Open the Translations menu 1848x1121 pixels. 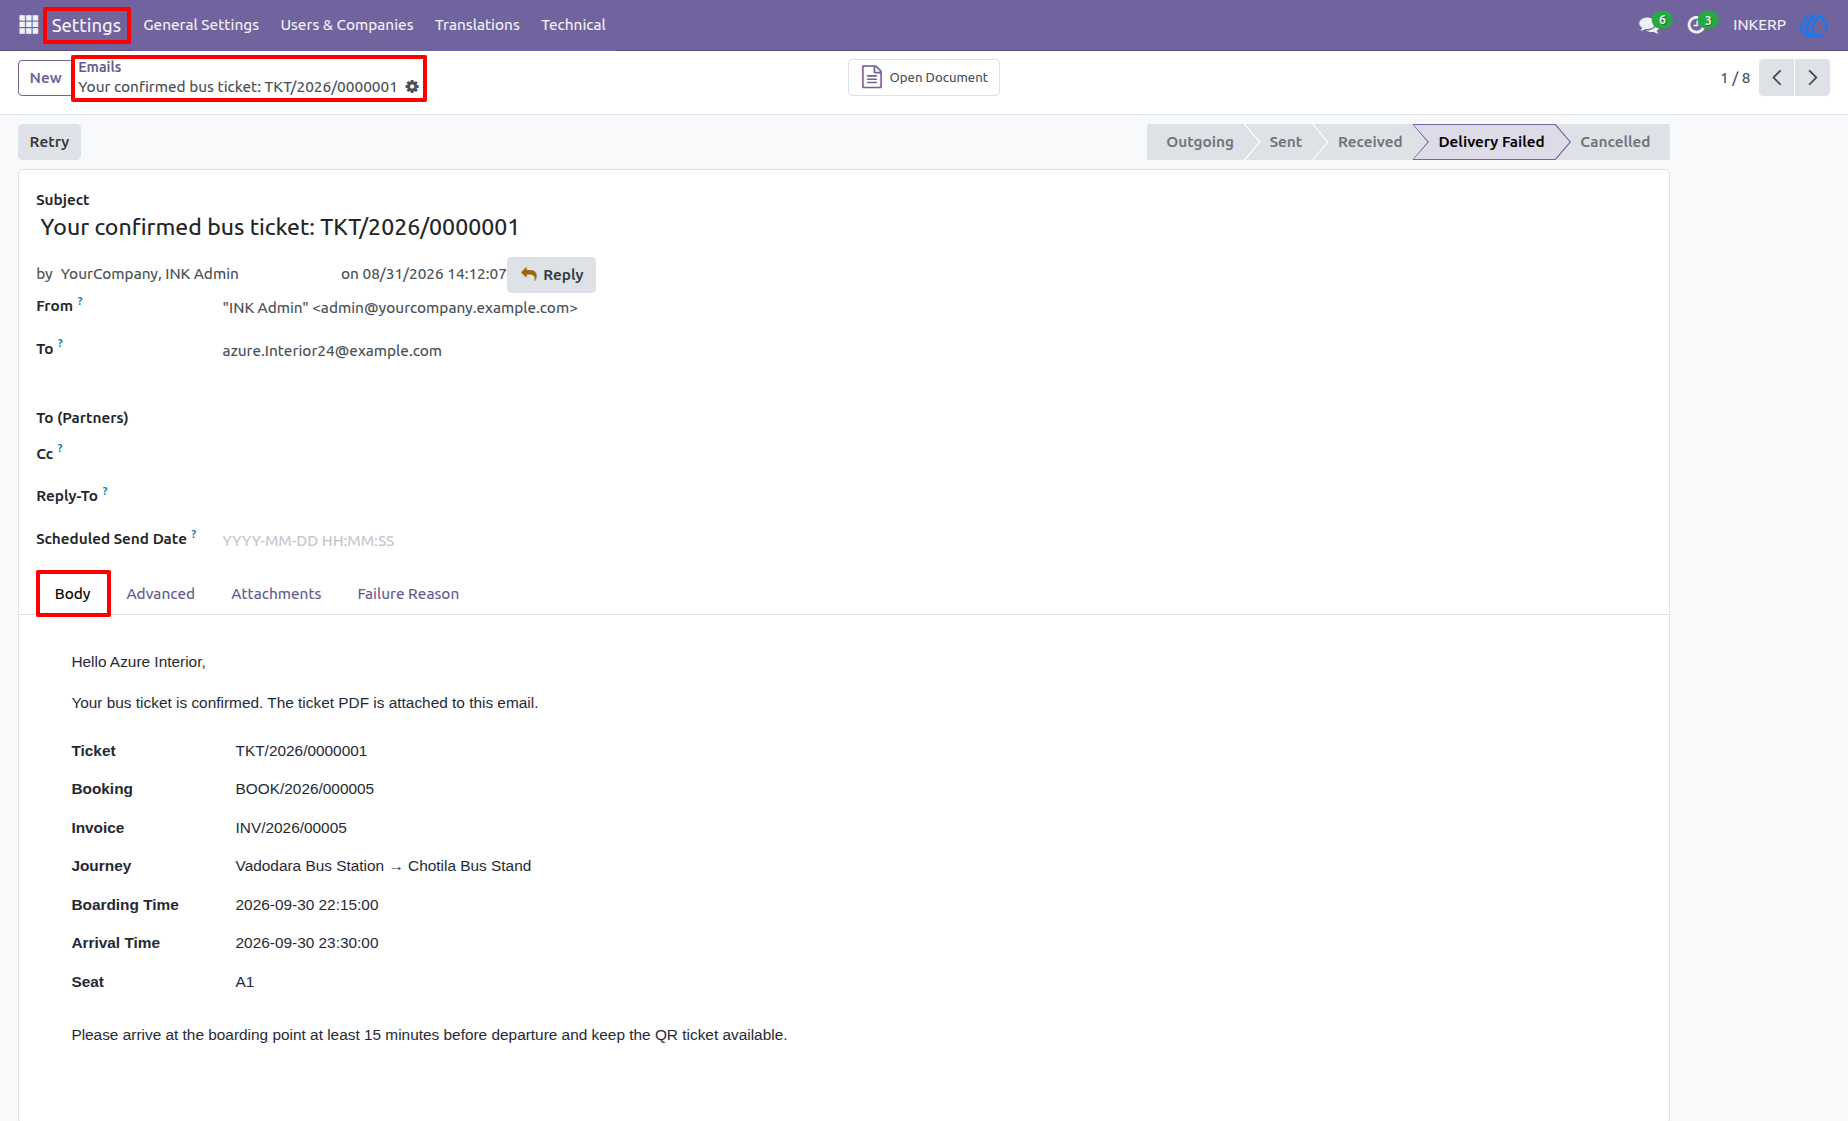[477, 25]
